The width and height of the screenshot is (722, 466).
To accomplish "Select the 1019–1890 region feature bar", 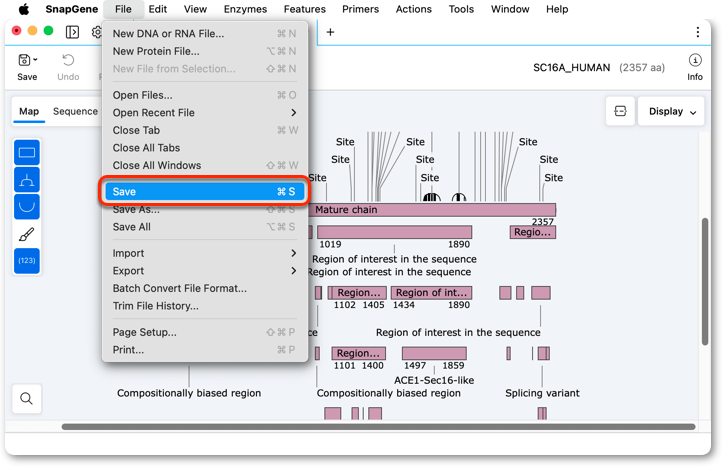I will (x=395, y=232).
